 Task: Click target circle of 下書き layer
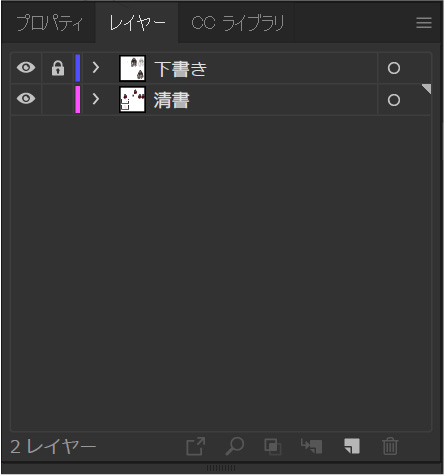[x=394, y=68]
